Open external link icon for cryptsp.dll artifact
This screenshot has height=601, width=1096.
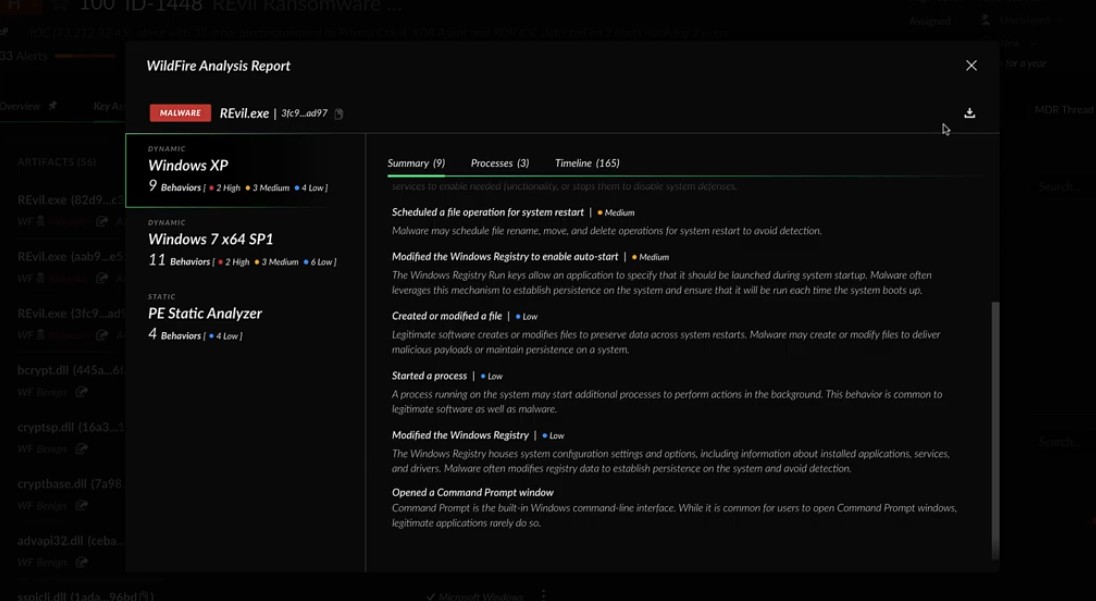(82, 449)
